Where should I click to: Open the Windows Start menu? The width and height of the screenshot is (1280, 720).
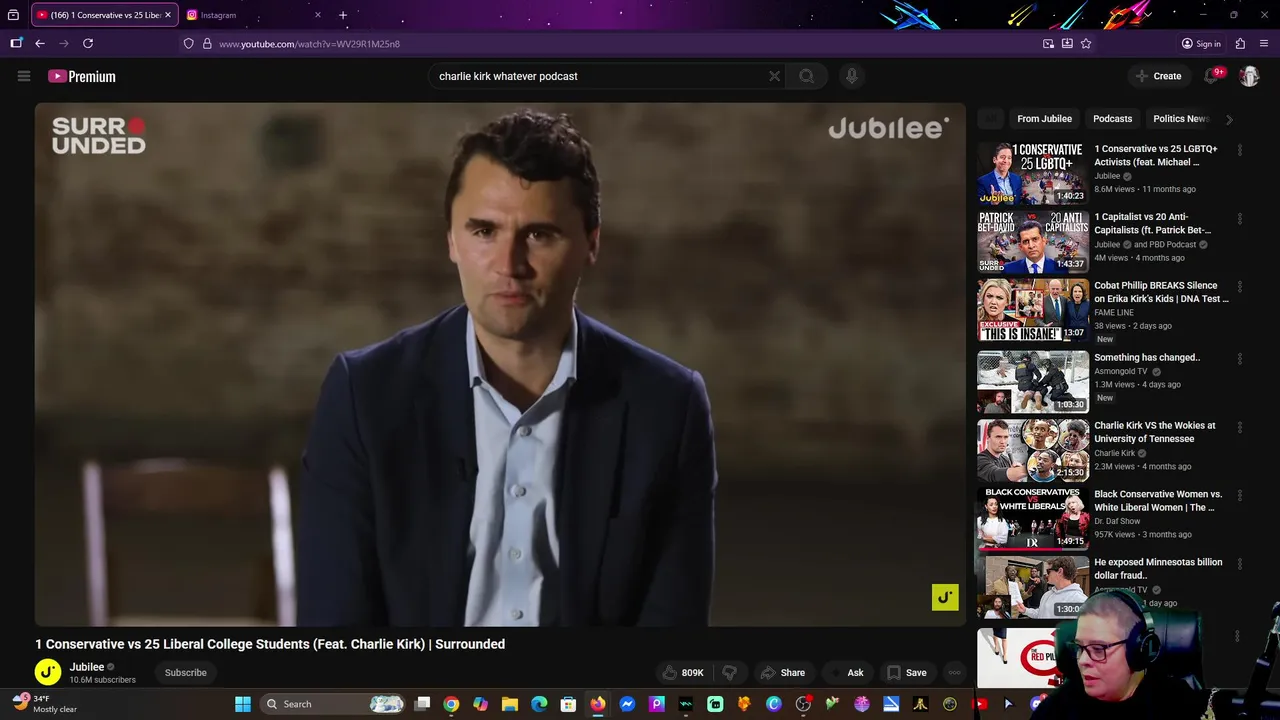tap(243, 704)
